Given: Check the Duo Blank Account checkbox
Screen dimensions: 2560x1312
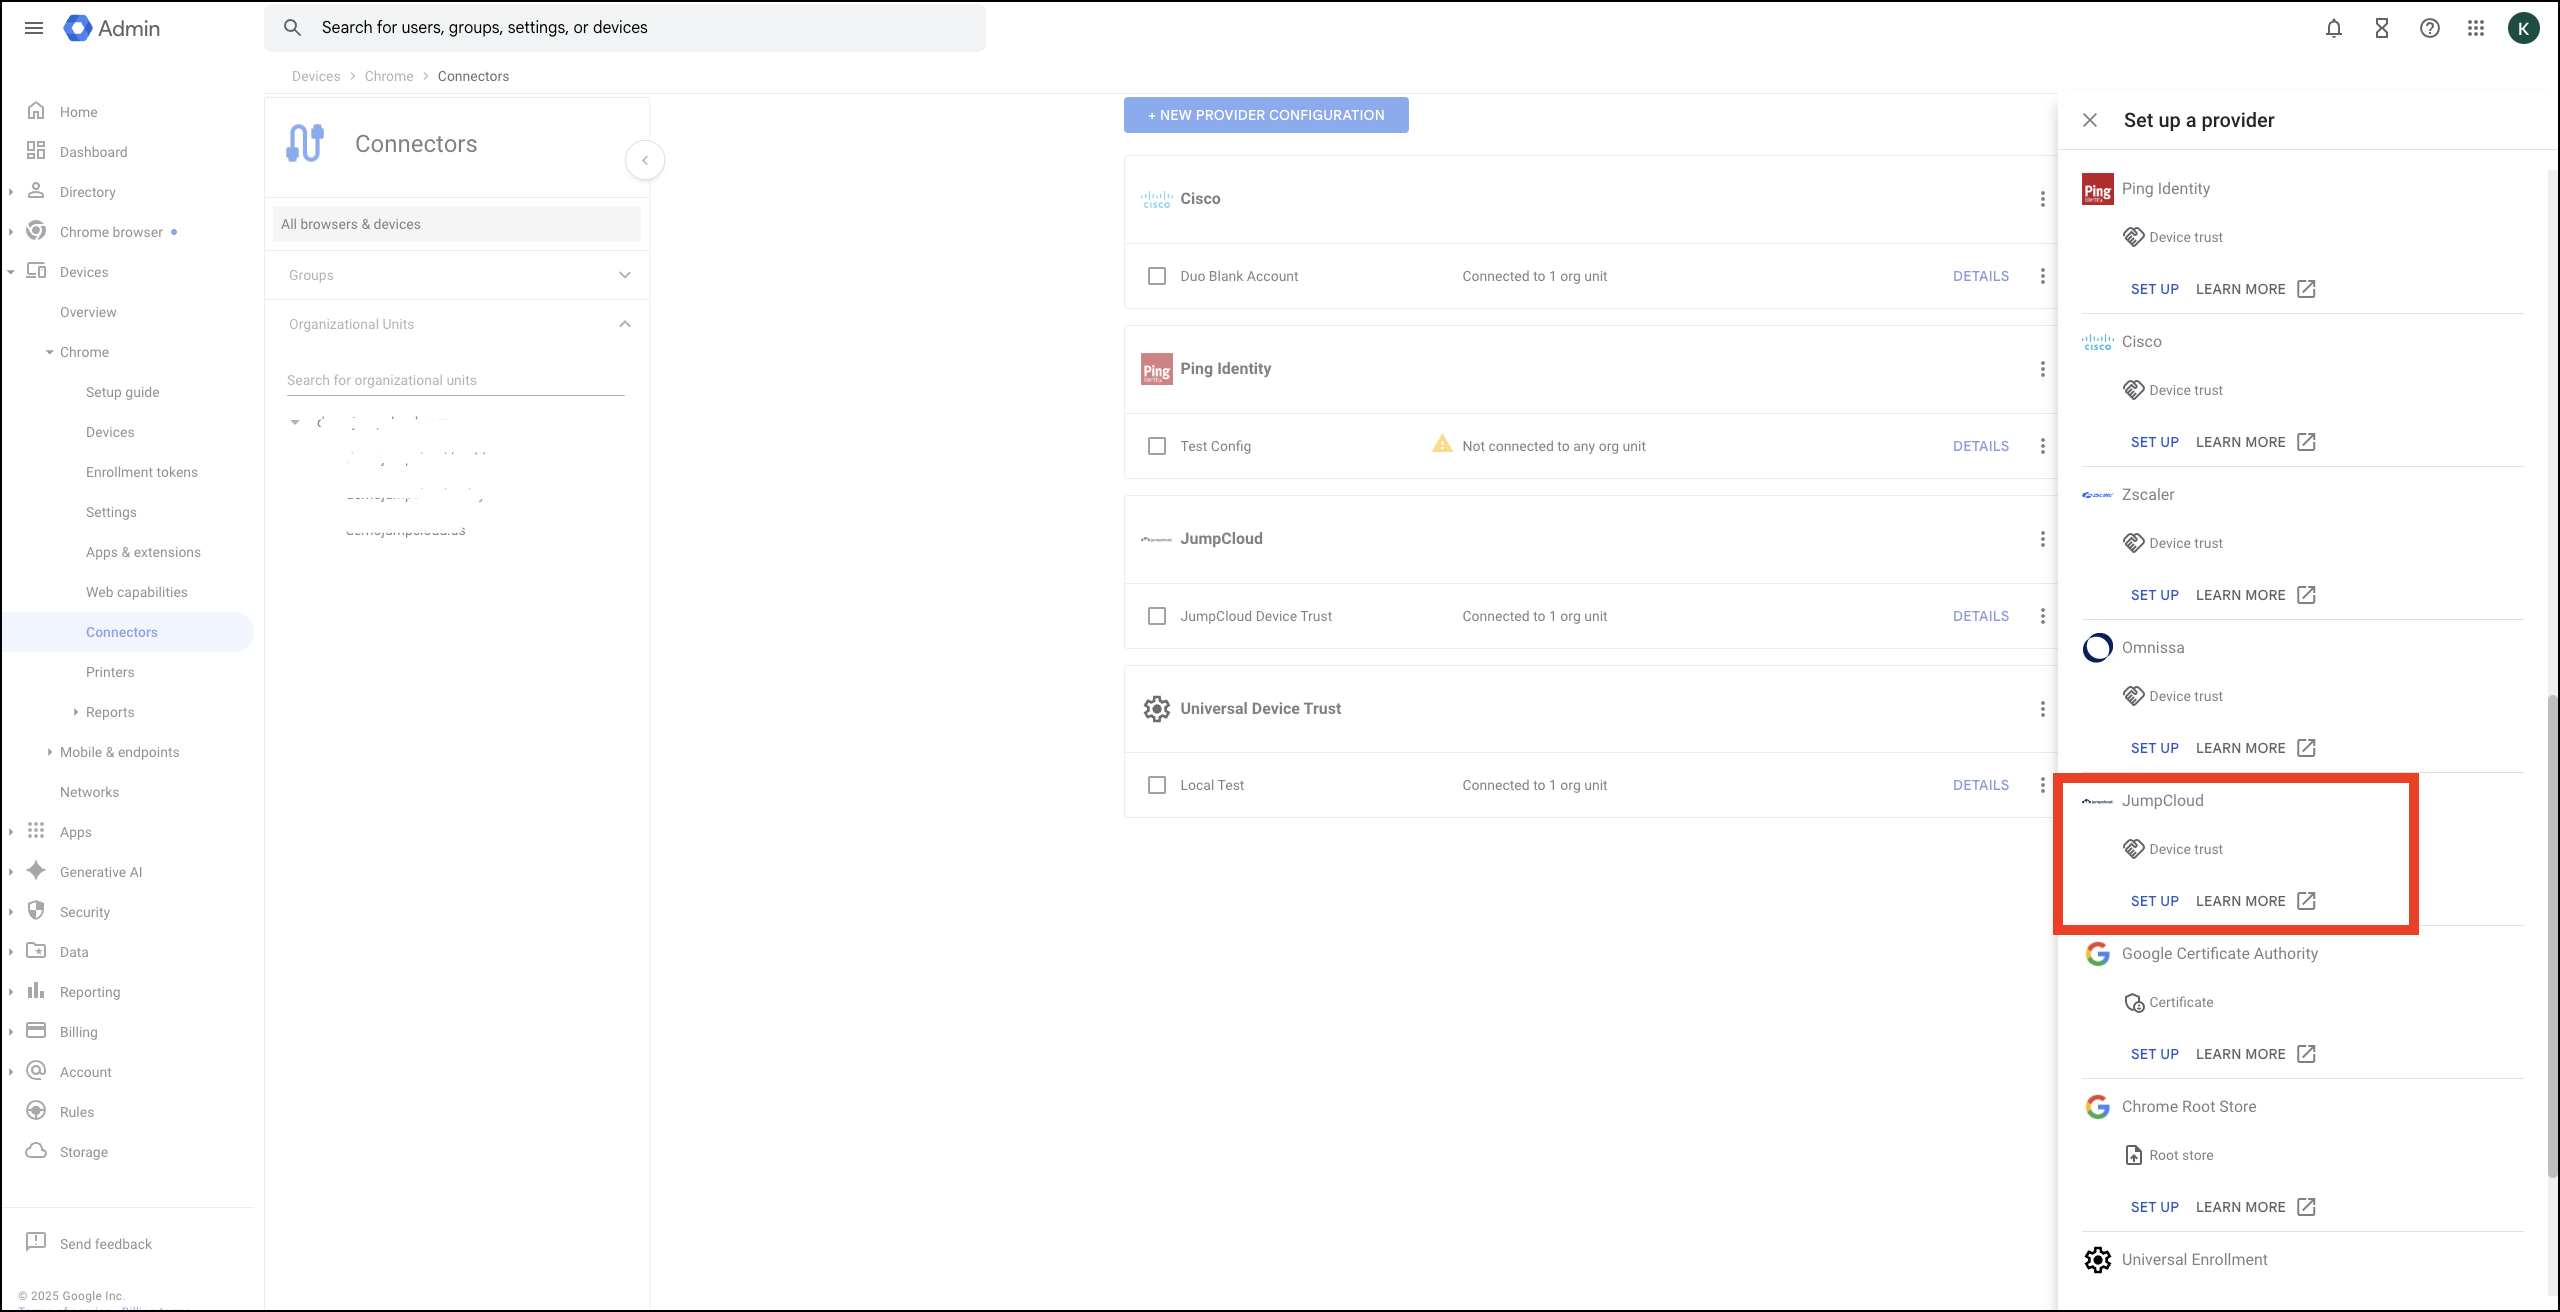Looking at the screenshot, I should (x=1157, y=276).
